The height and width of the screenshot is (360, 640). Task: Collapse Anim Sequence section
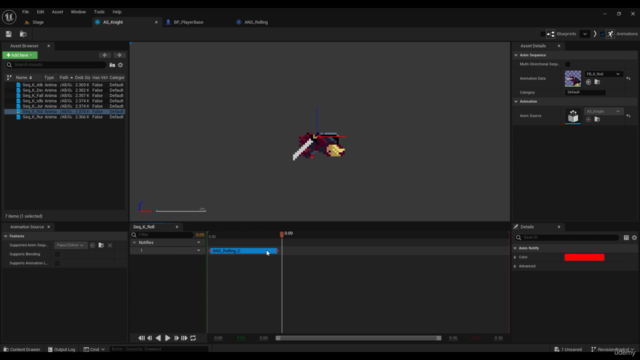(516, 55)
